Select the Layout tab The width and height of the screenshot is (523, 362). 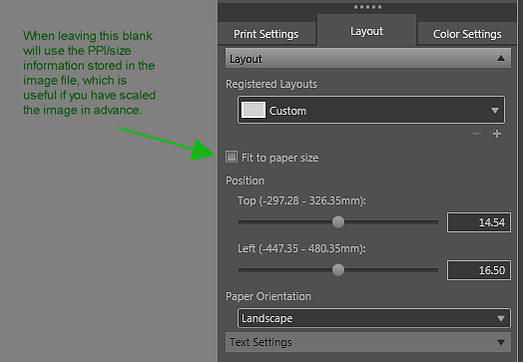tap(367, 31)
